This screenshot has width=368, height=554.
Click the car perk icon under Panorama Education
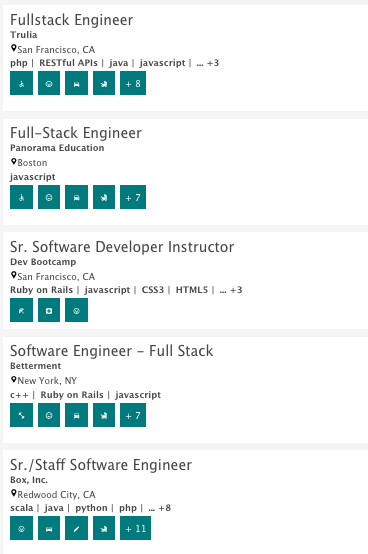point(76,197)
